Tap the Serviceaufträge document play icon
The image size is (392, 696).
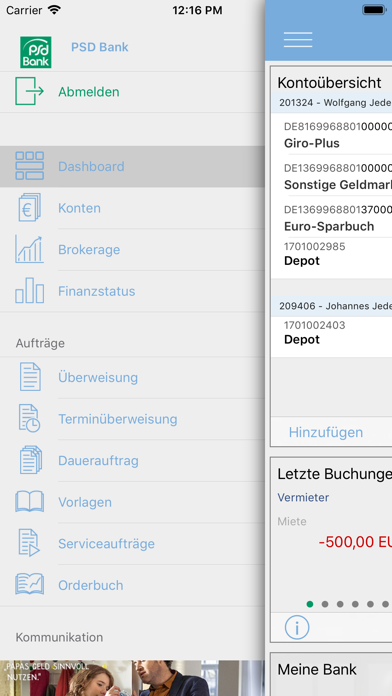[29, 543]
